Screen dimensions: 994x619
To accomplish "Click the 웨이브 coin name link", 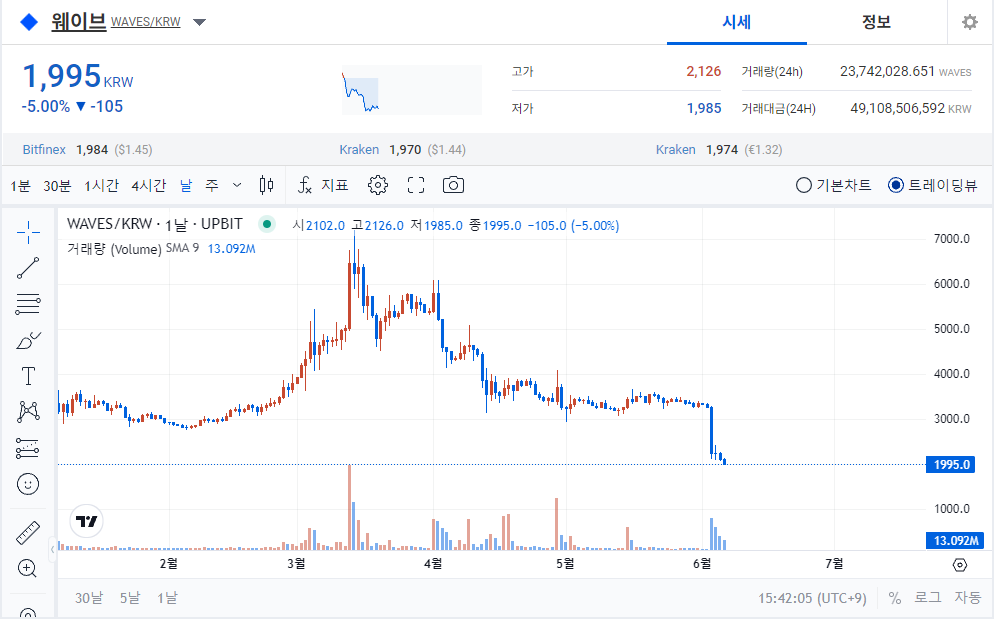I will click(79, 22).
